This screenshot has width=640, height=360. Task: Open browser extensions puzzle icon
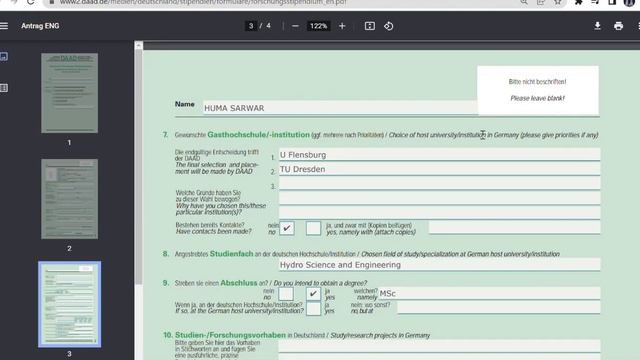578,2
